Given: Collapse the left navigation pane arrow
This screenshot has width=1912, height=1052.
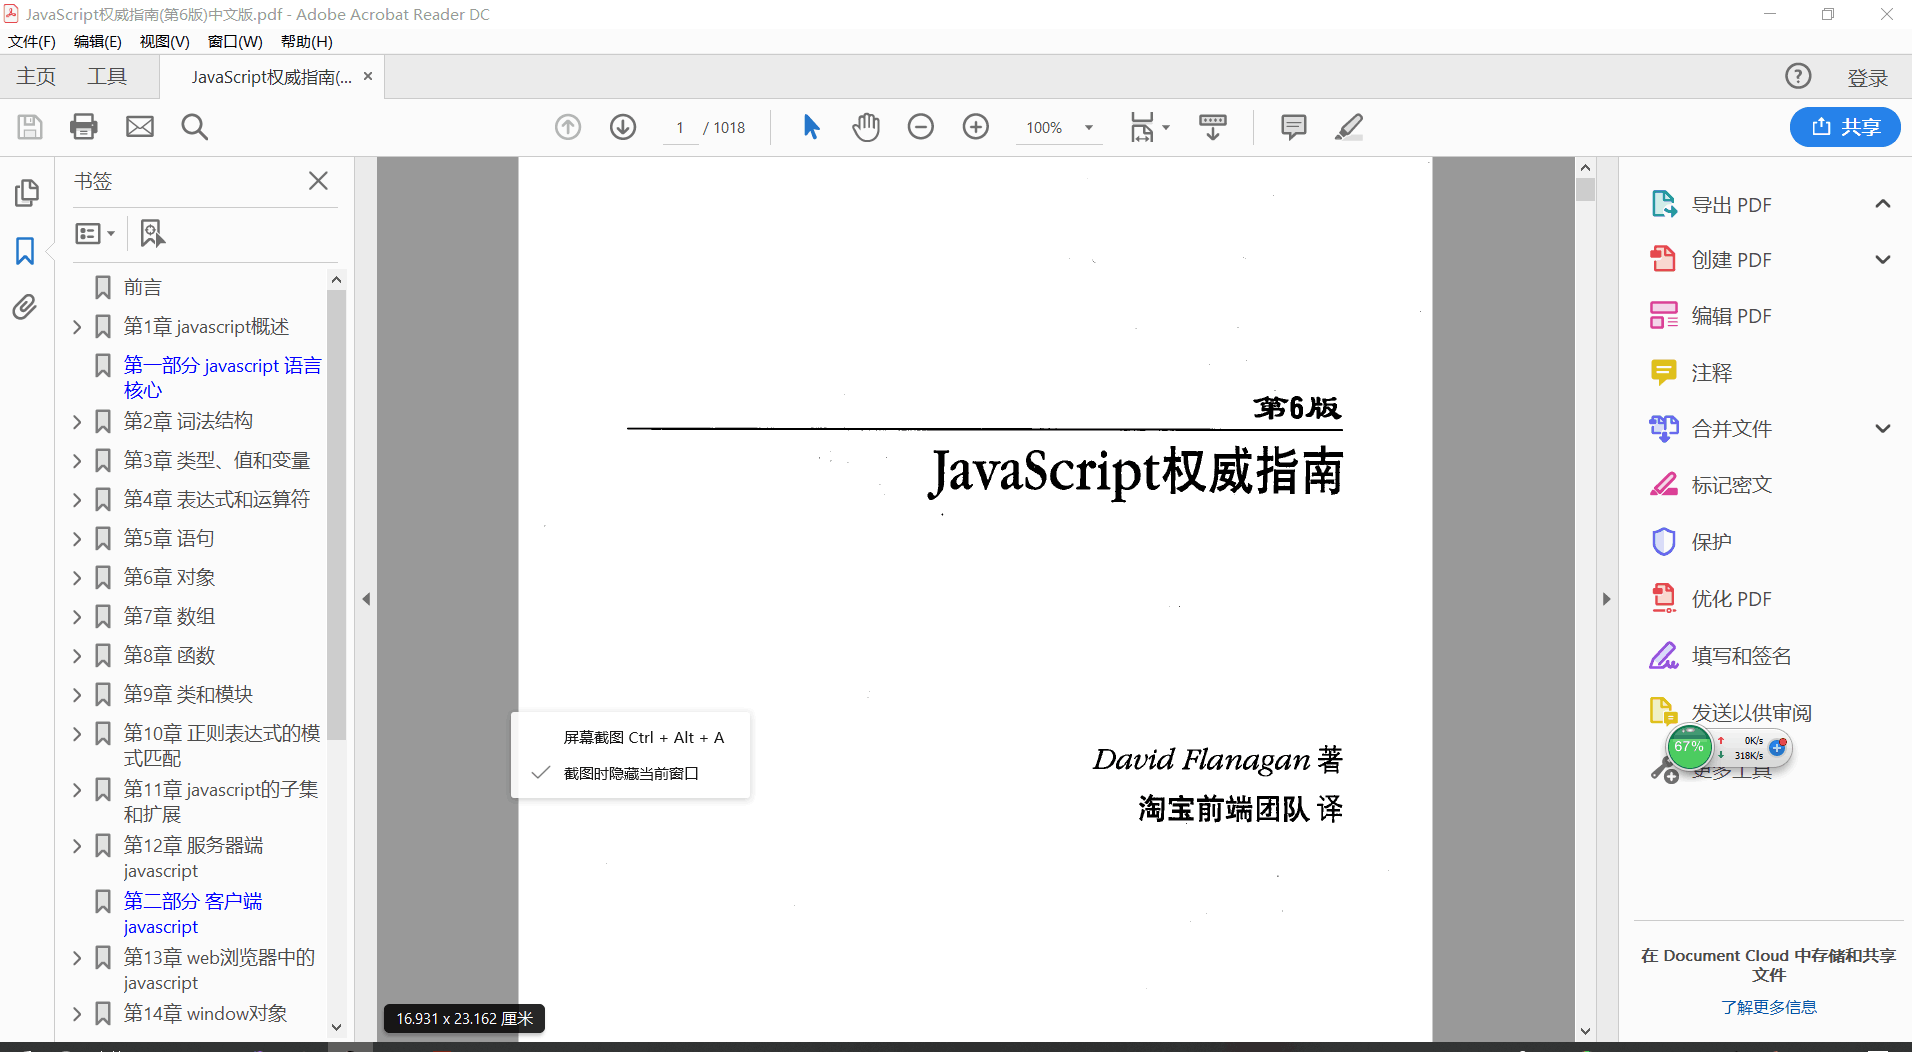Looking at the screenshot, I should click(366, 599).
